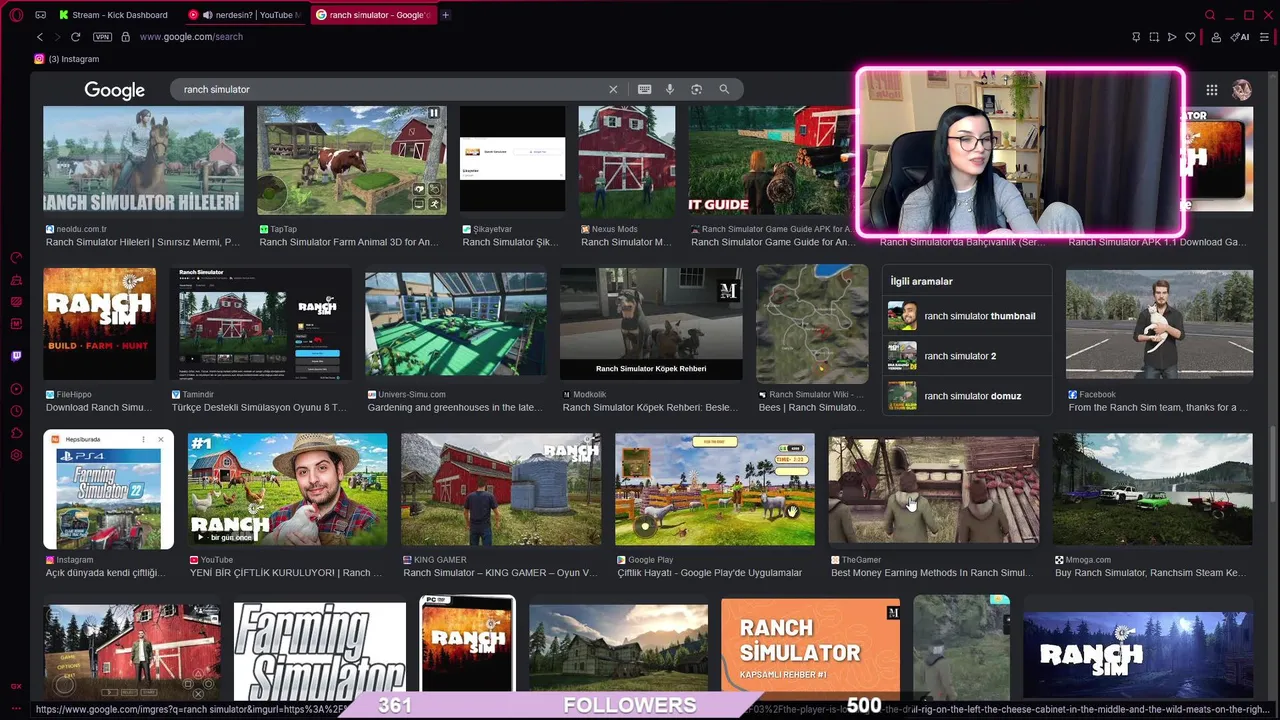The height and width of the screenshot is (720, 1280).
Task: Open the History clock icon in sidebar
Action: (x=16, y=411)
